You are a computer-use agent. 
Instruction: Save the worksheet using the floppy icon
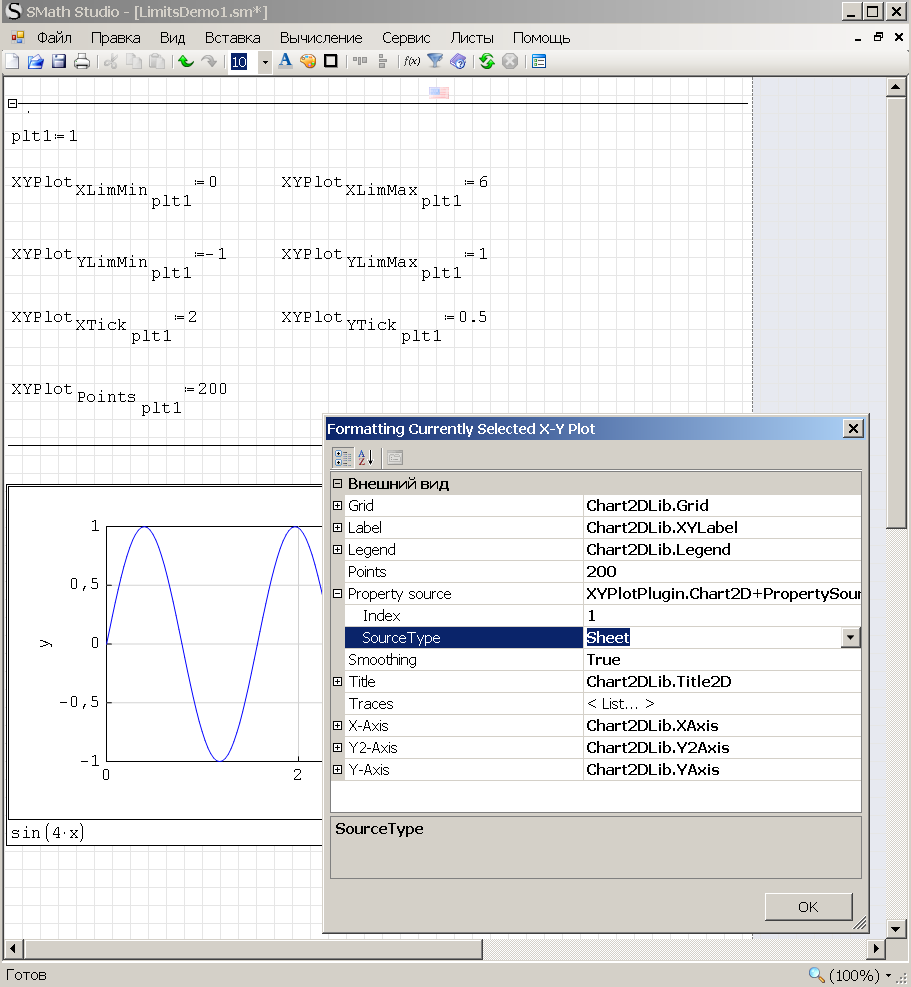click(59, 62)
